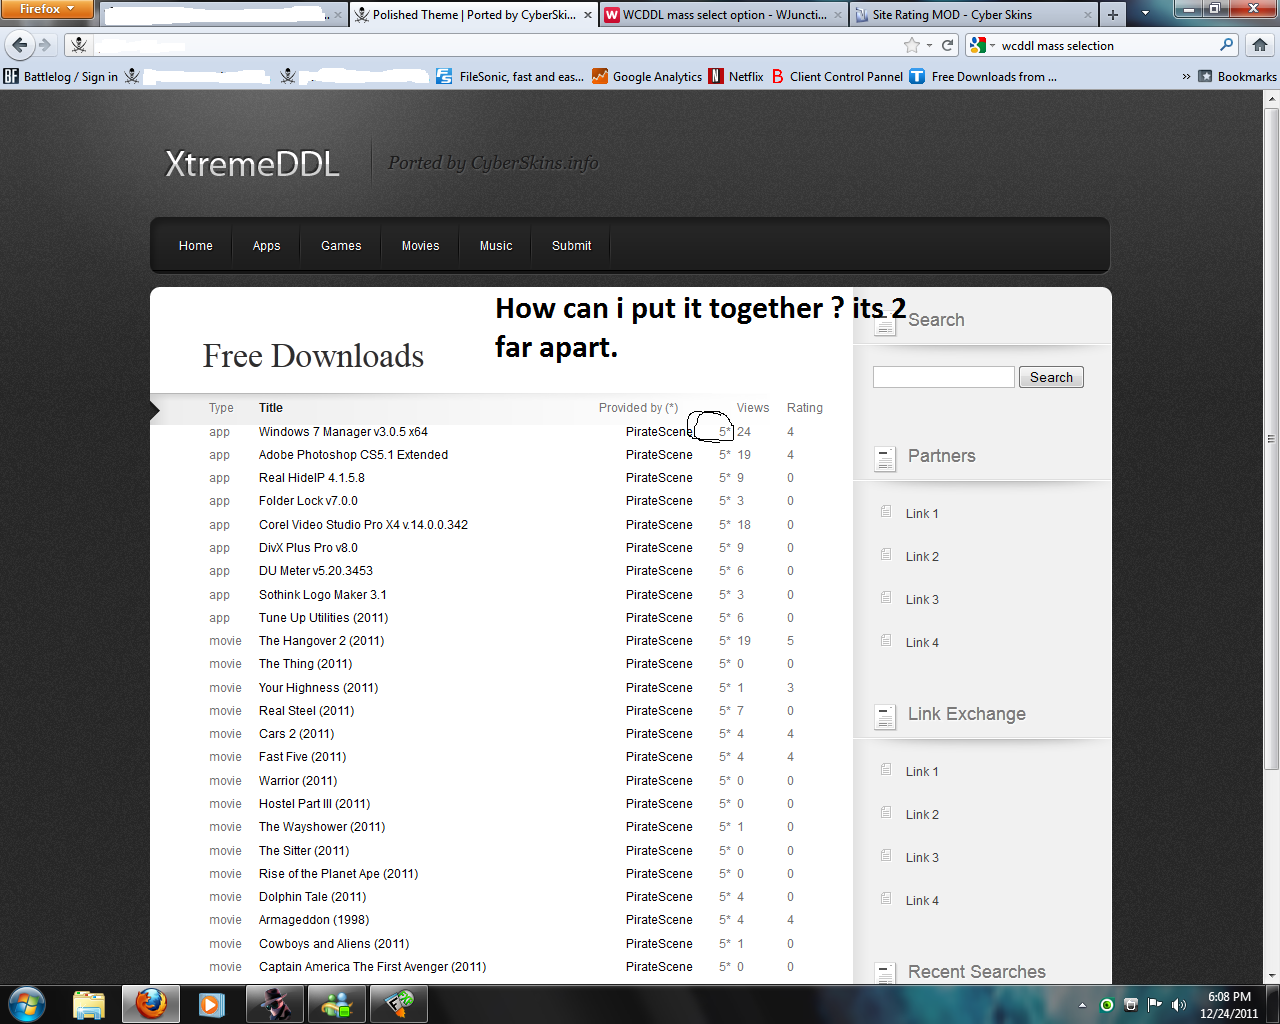Reload the page with the refresh icon
This screenshot has height=1024, width=1280.
click(947, 45)
